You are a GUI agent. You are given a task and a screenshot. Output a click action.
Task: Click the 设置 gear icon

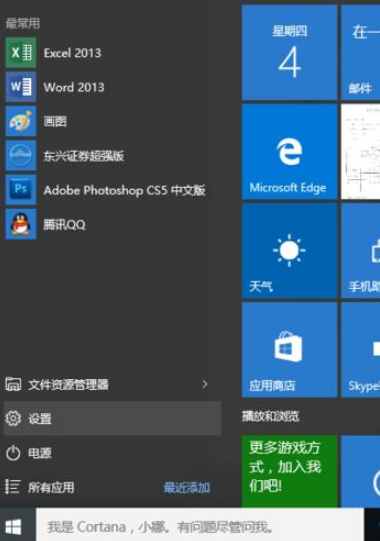click(13, 419)
